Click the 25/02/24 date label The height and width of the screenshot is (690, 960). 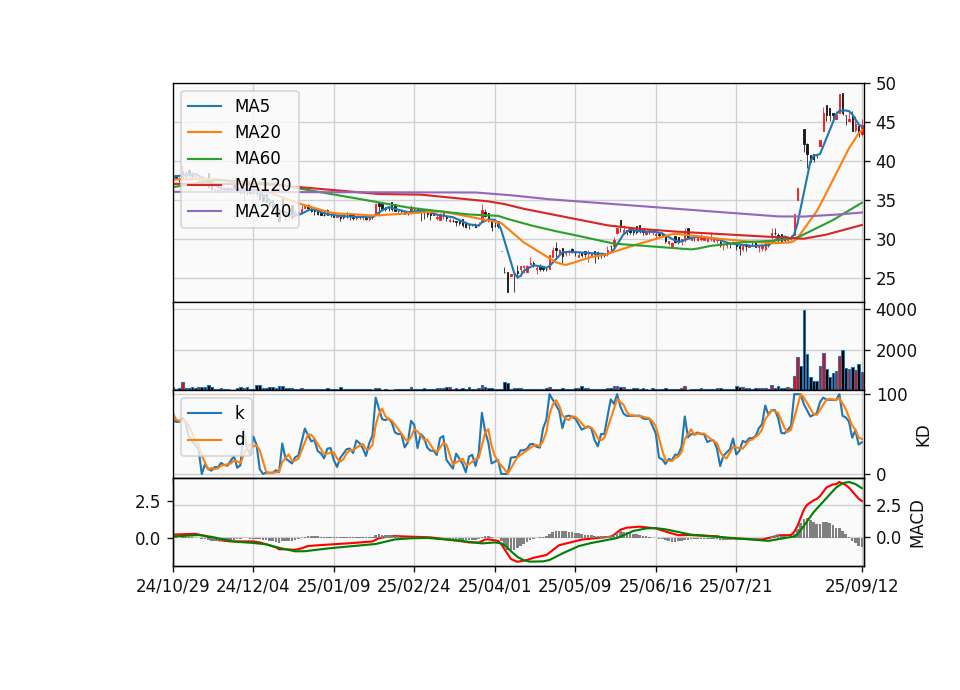[414, 586]
